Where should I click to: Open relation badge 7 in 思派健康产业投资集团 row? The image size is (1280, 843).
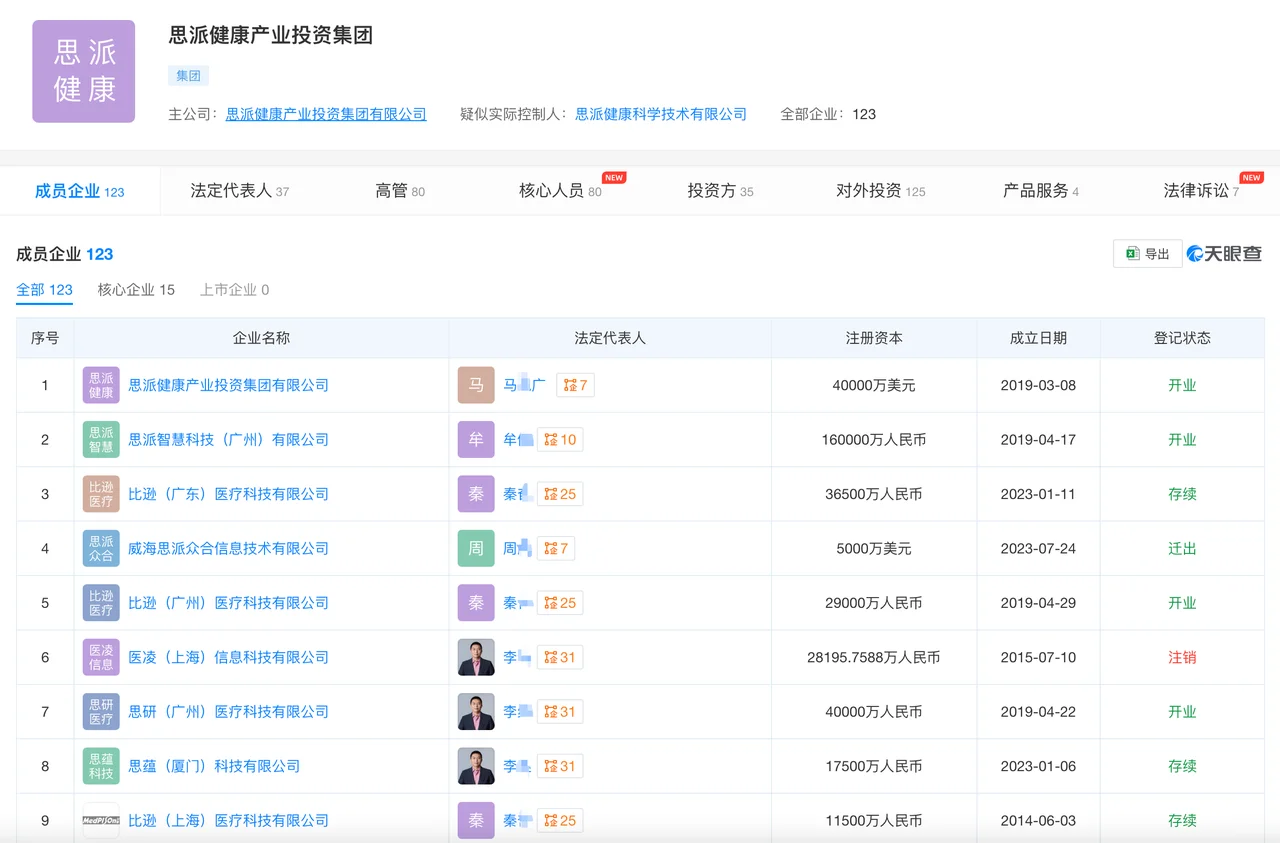(x=575, y=385)
